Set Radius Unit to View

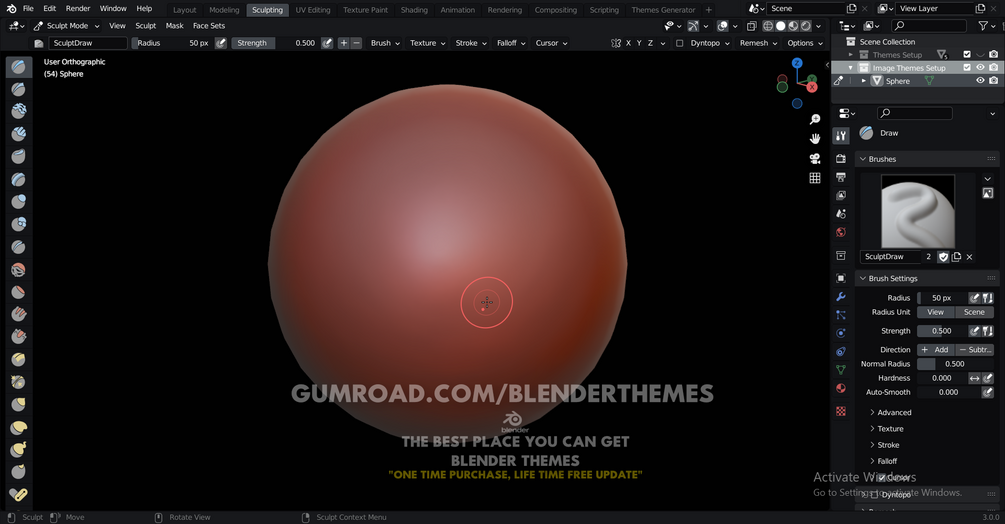point(936,312)
